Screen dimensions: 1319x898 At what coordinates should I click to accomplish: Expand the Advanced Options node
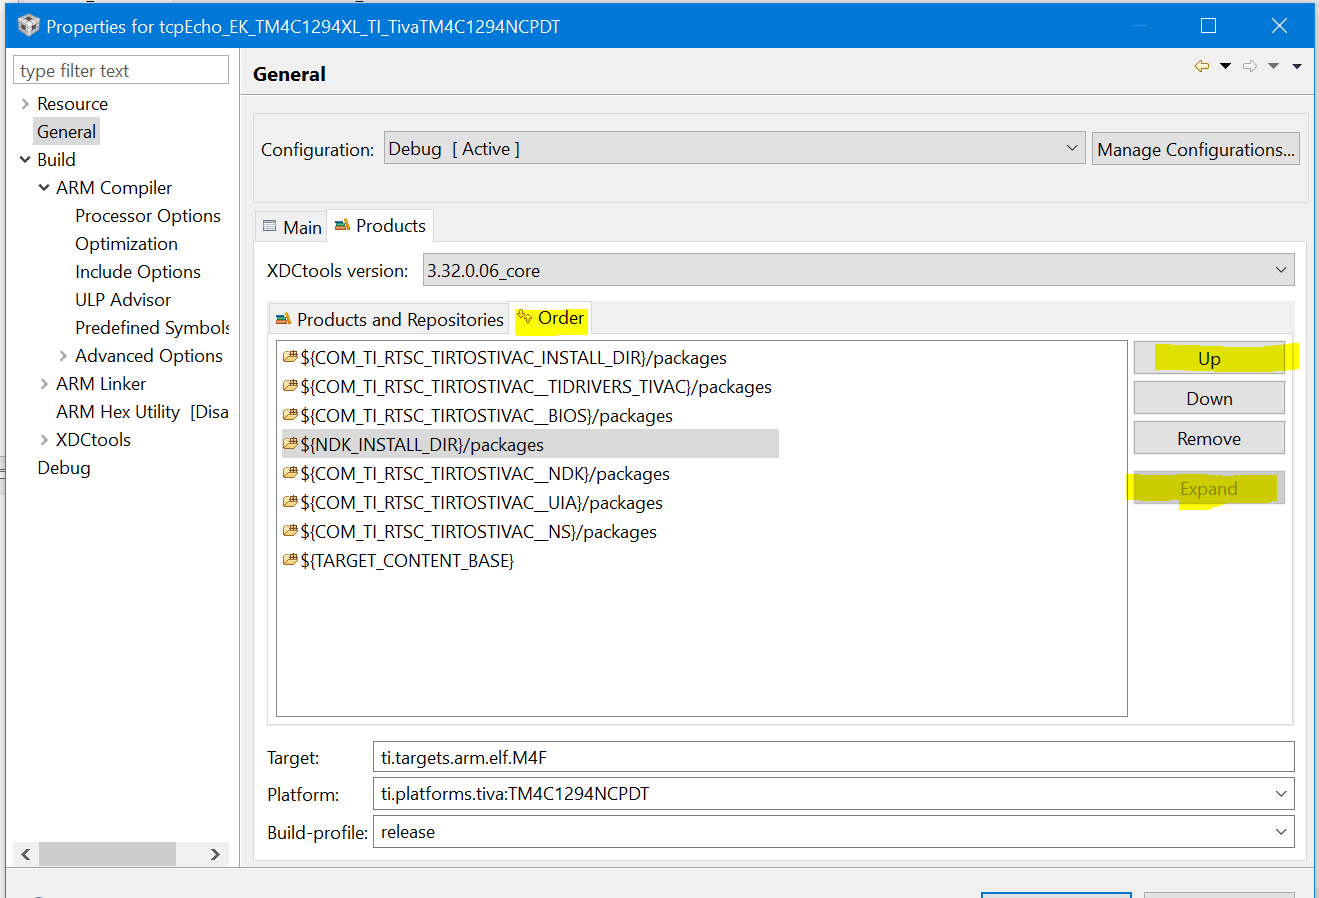[63, 356]
